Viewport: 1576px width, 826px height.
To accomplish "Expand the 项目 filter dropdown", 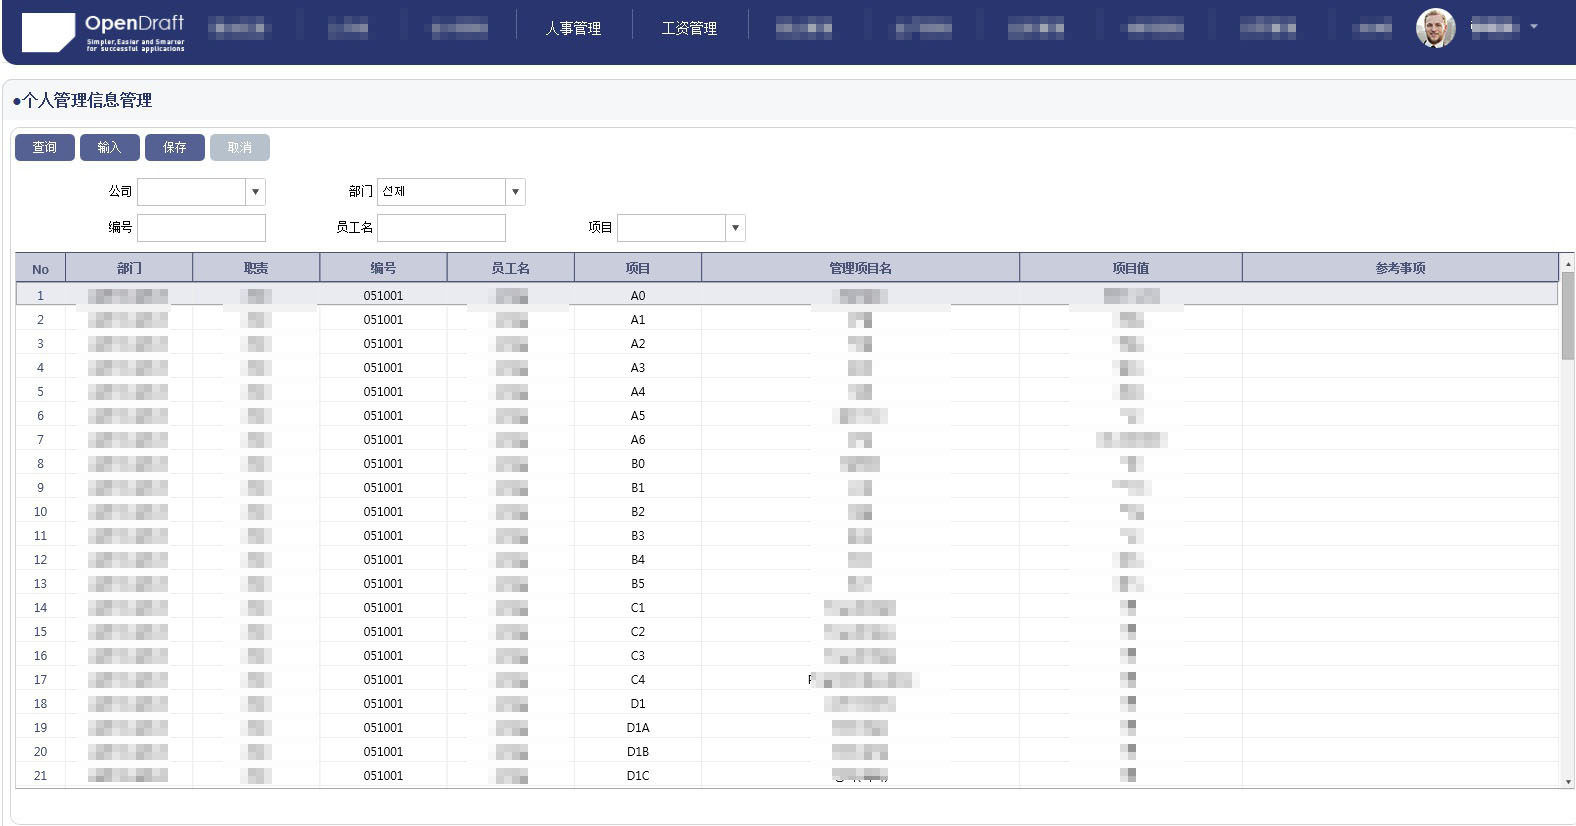I will click(x=735, y=228).
